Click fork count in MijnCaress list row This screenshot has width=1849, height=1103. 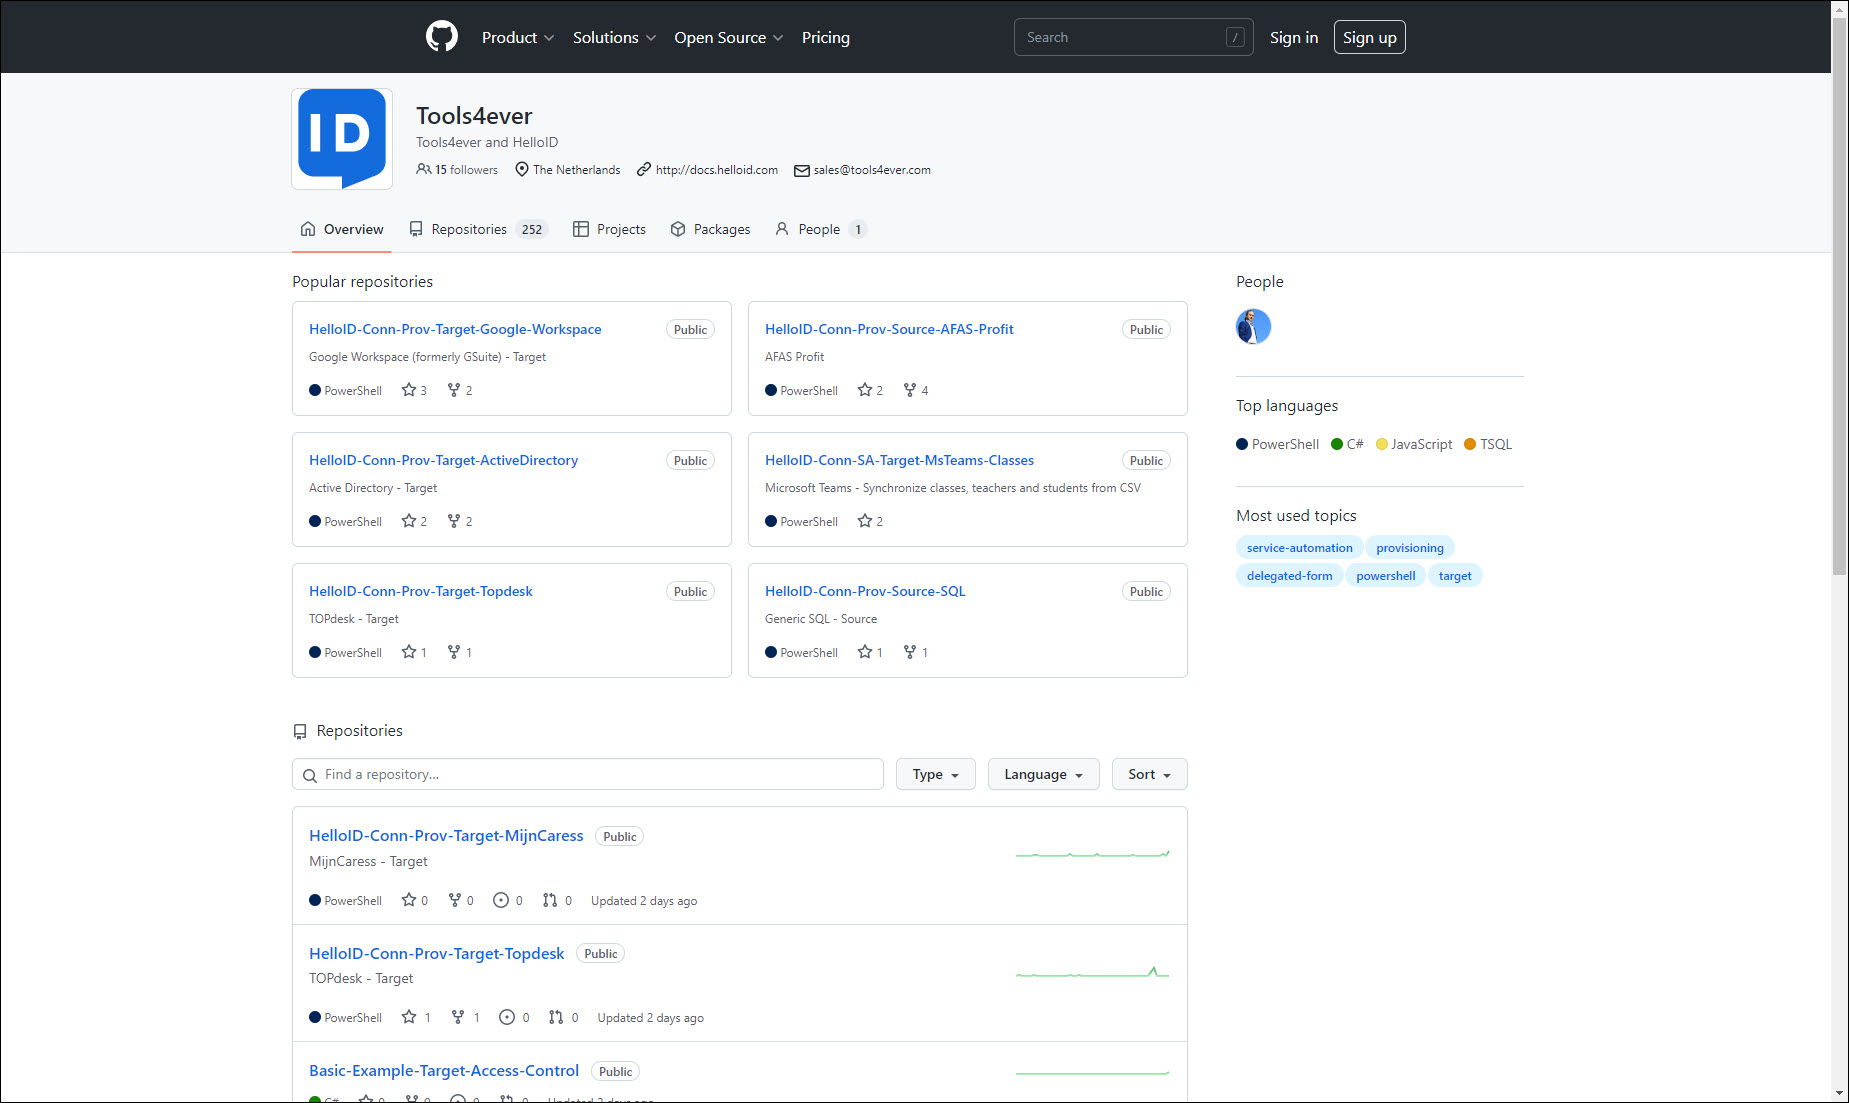[x=461, y=900]
